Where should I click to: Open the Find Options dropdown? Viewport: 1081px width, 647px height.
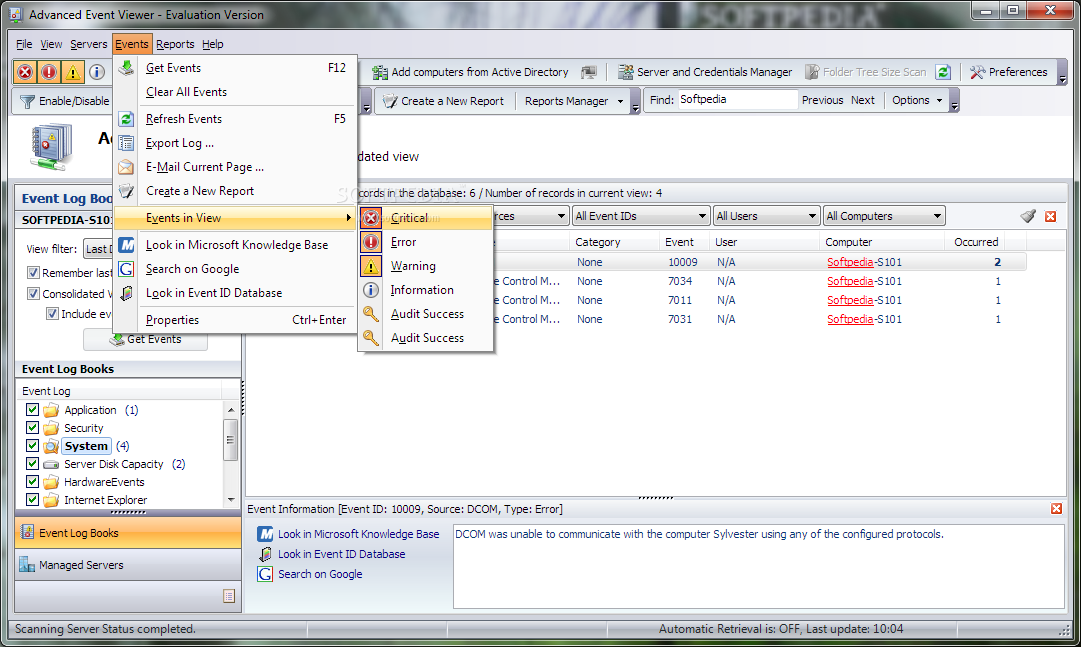tap(917, 100)
